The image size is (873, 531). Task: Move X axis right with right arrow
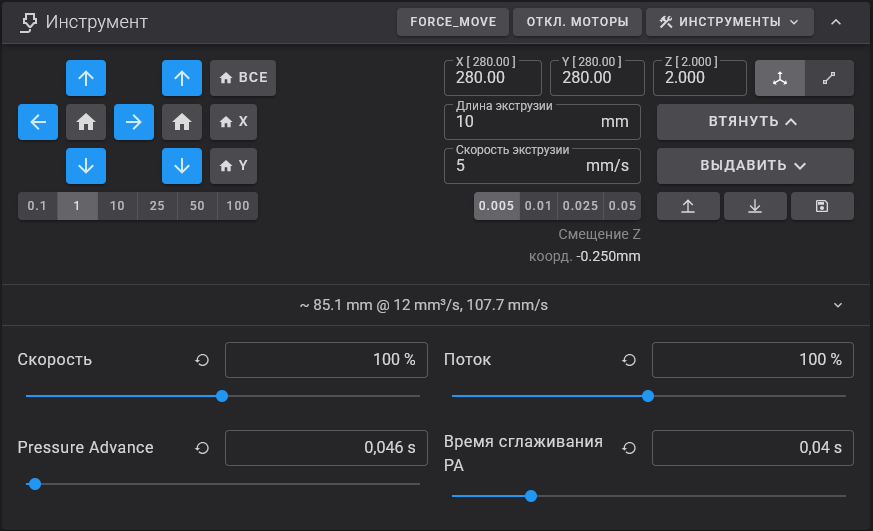click(x=134, y=122)
